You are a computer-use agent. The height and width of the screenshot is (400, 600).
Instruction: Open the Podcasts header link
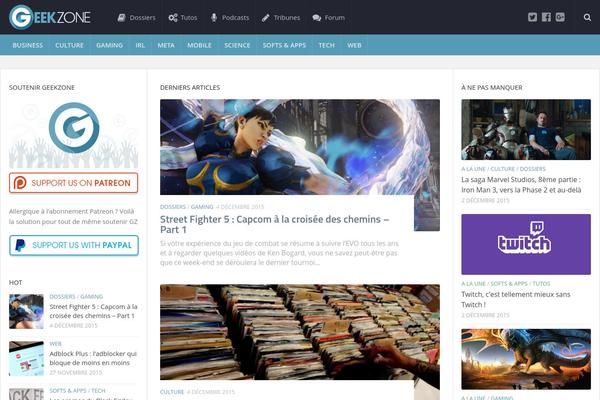click(230, 18)
